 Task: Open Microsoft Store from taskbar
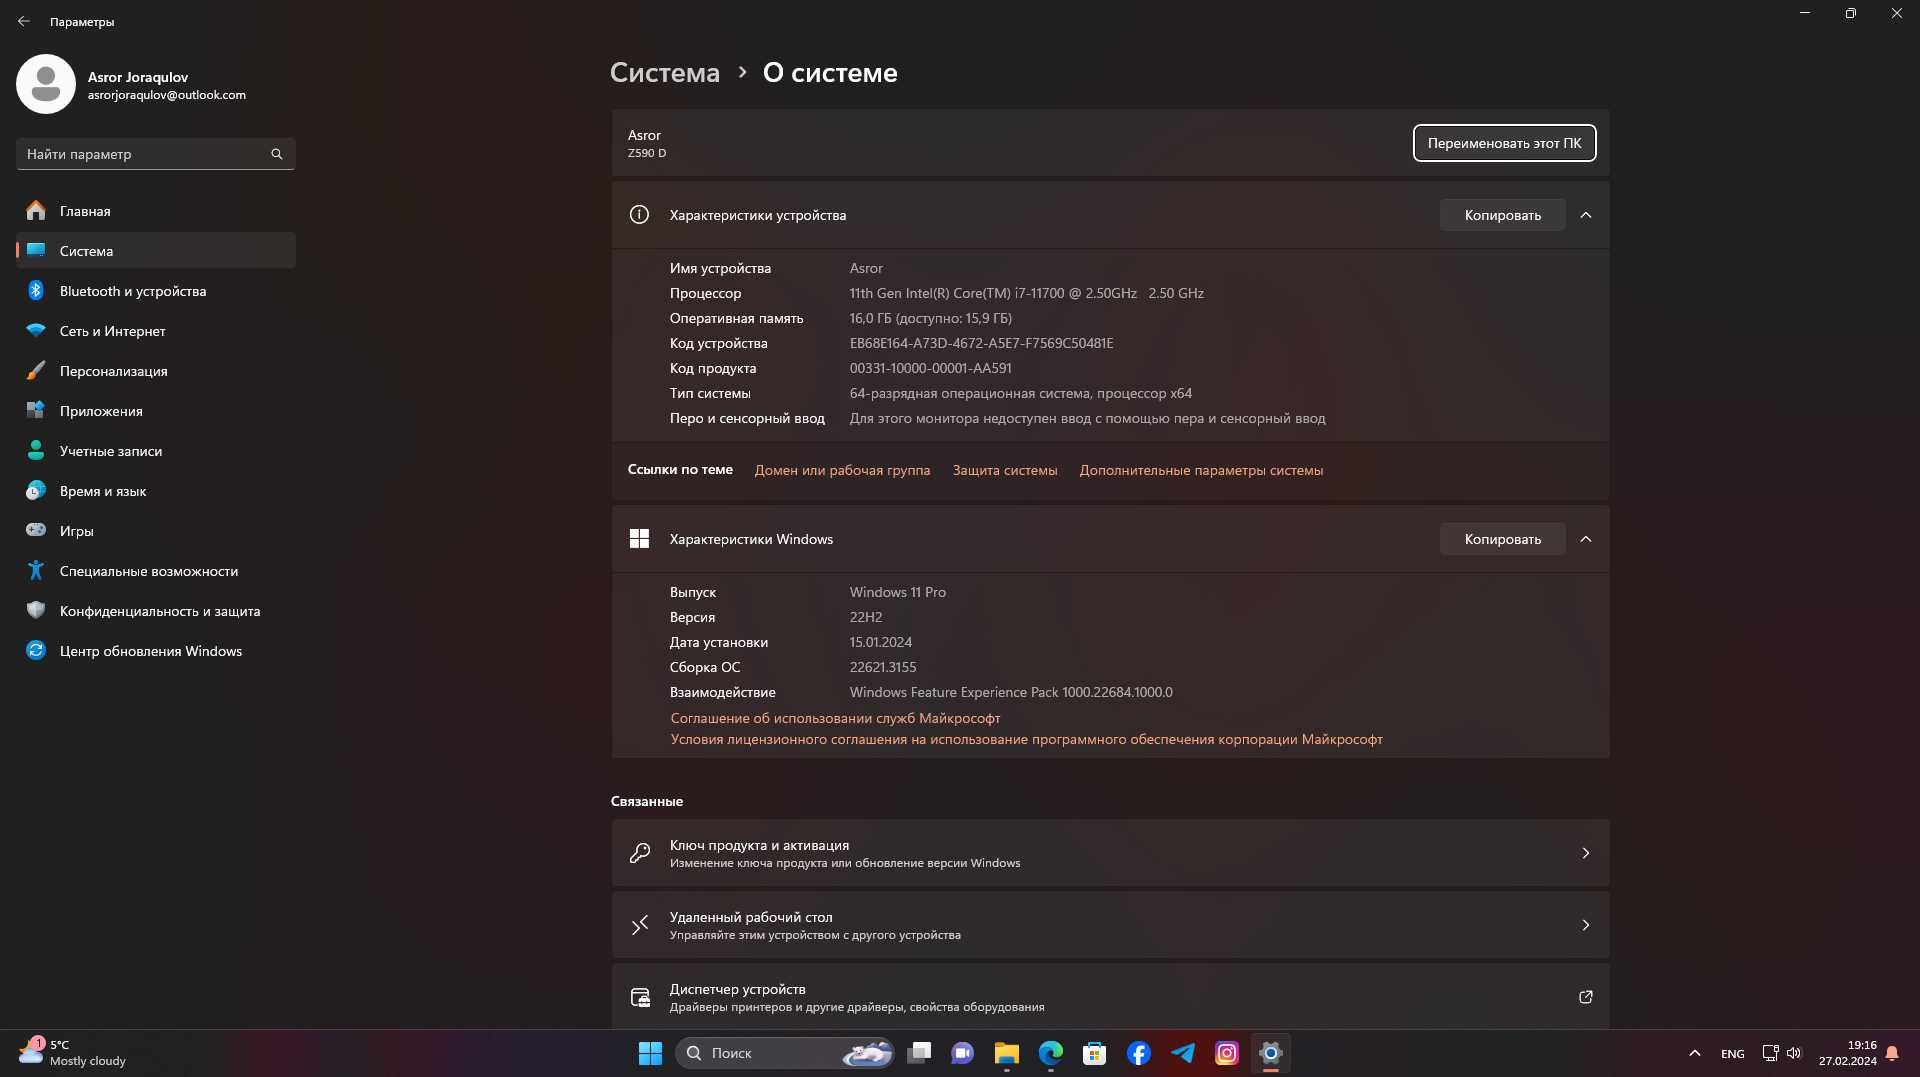tap(1095, 1053)
